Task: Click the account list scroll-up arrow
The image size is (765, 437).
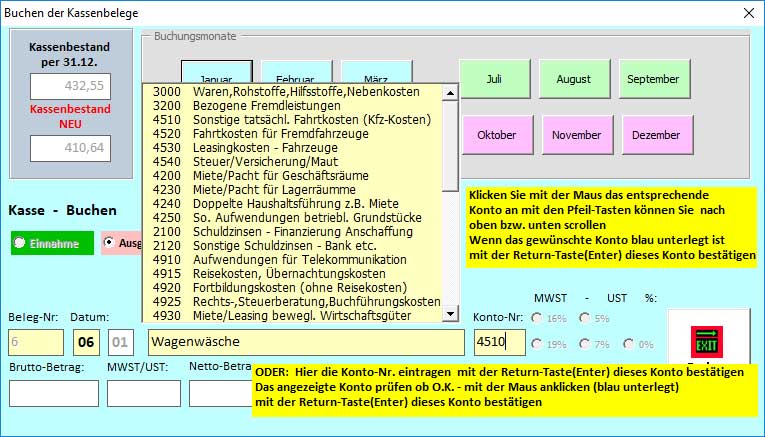Action: pyautogui.click(x=450, y=93)
